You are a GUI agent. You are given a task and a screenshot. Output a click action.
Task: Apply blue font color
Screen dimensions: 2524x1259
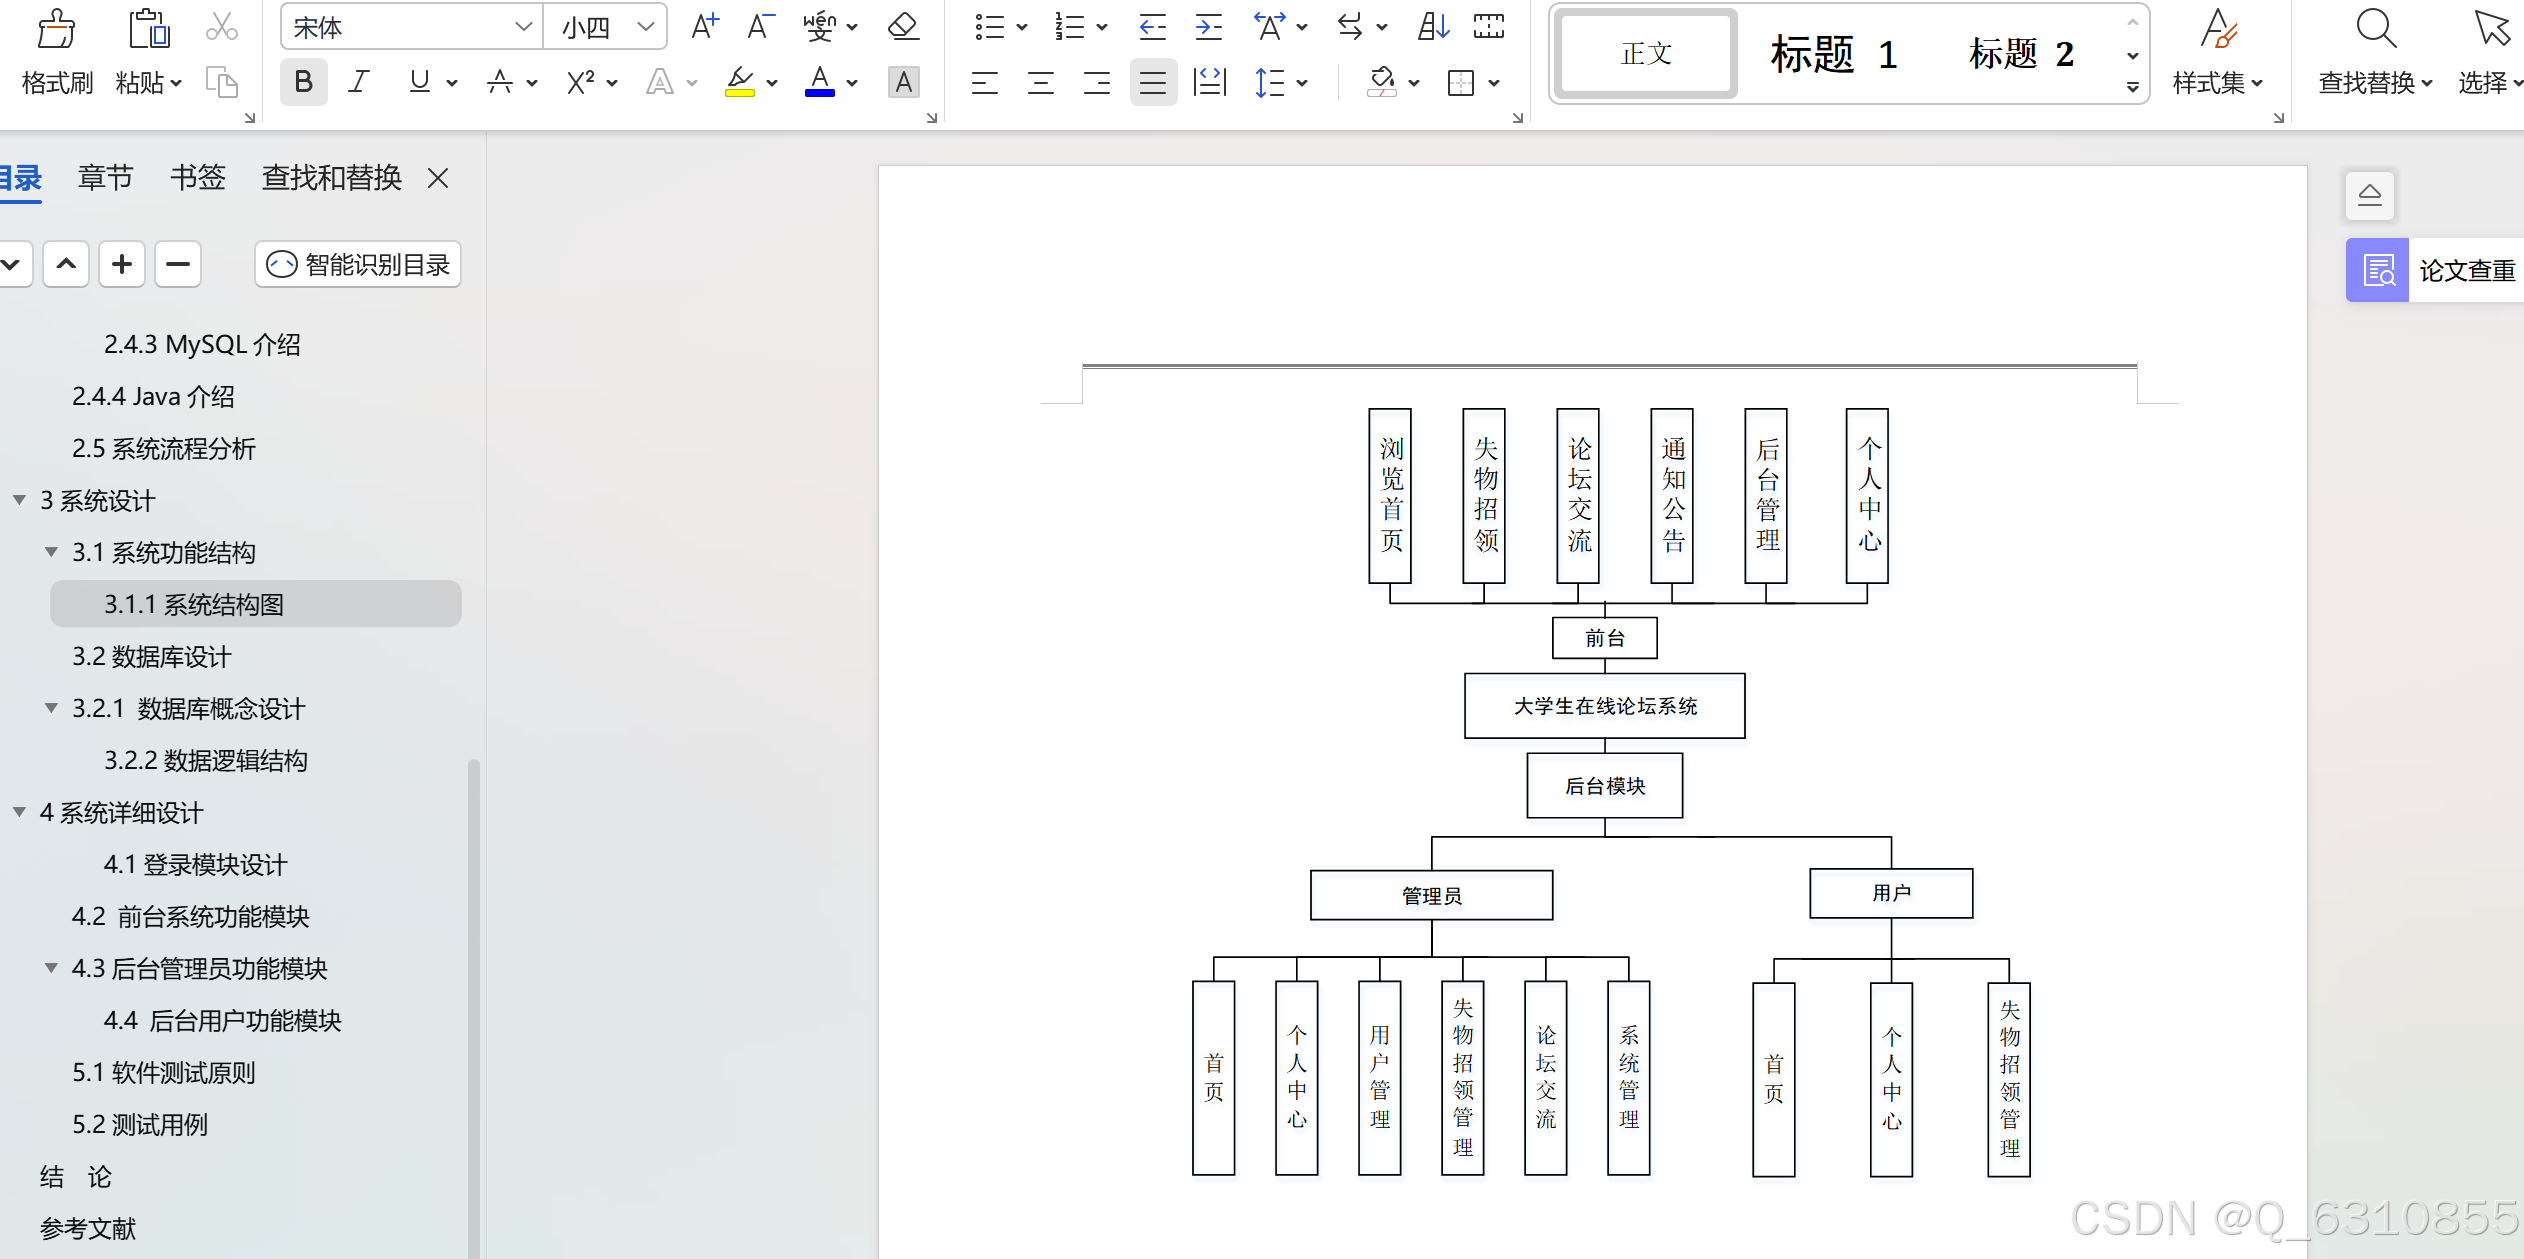[x=820, y=82]
